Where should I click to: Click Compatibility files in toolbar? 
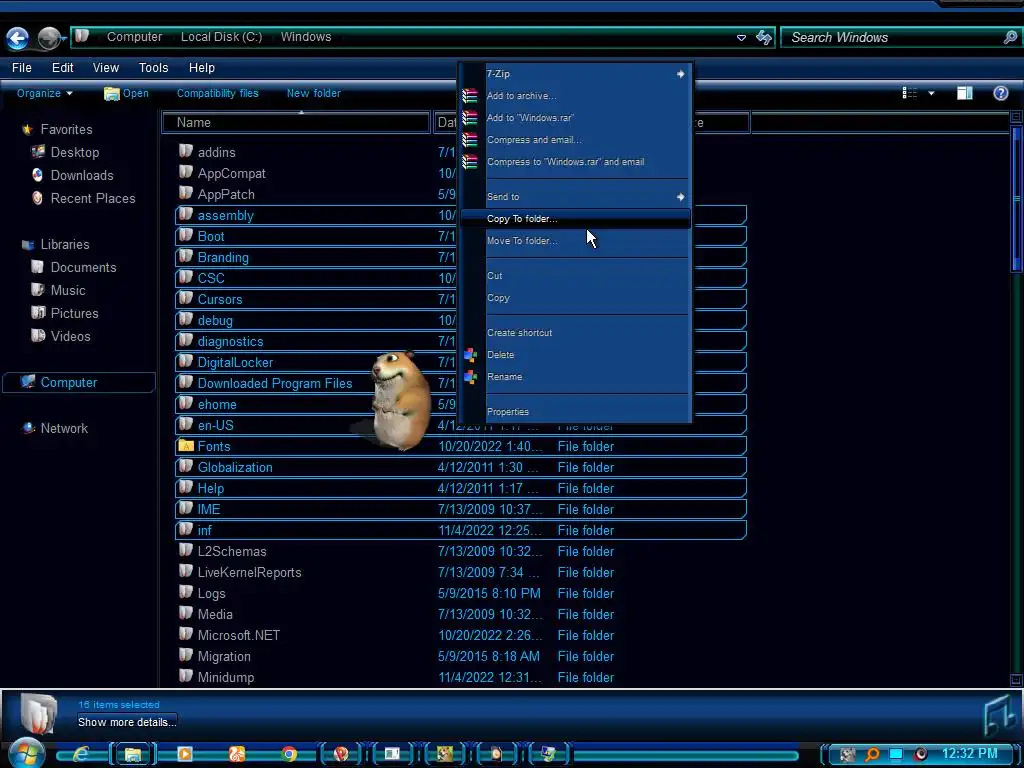click(217, 93)
